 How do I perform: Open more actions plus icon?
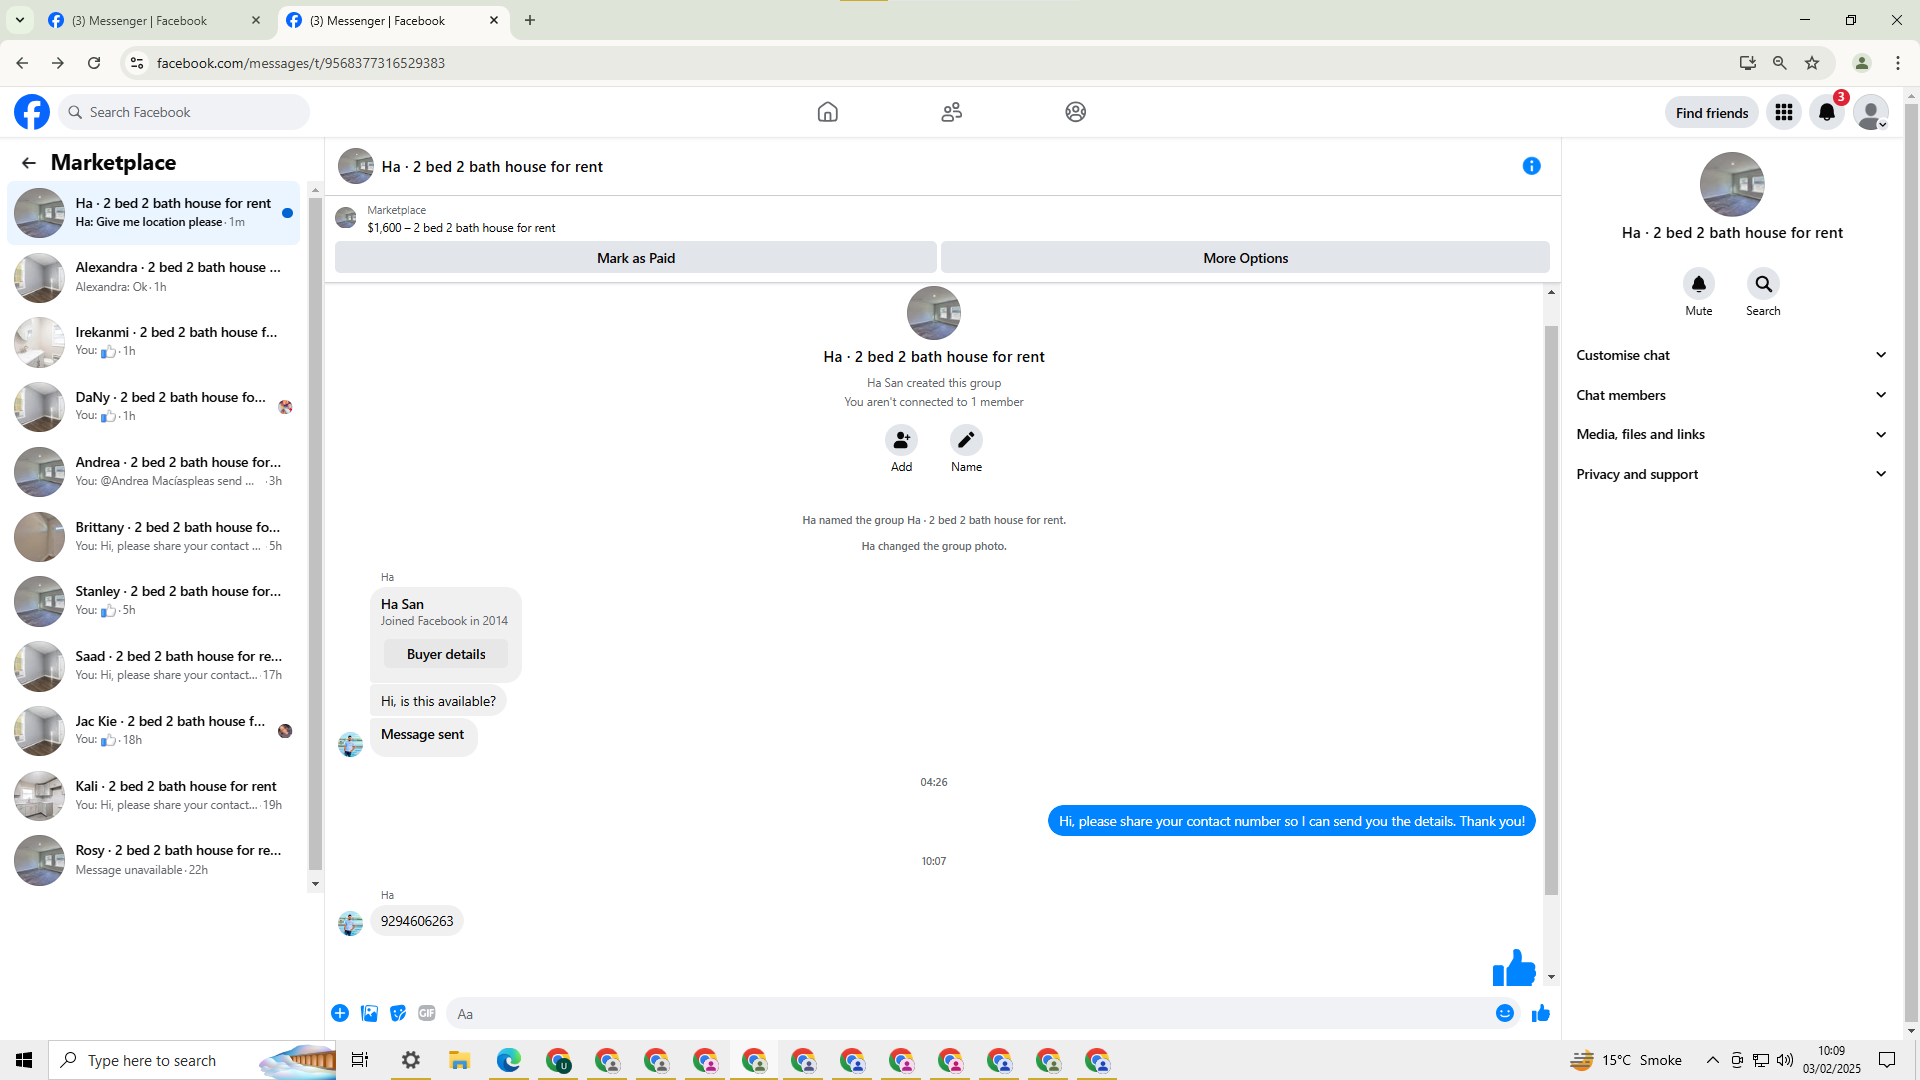340,1013
